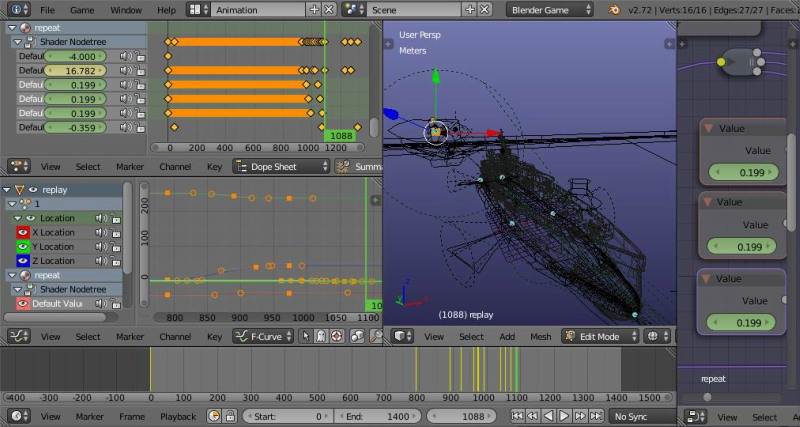Open the Game menu
Screen dimensions: 800x427
82,9
